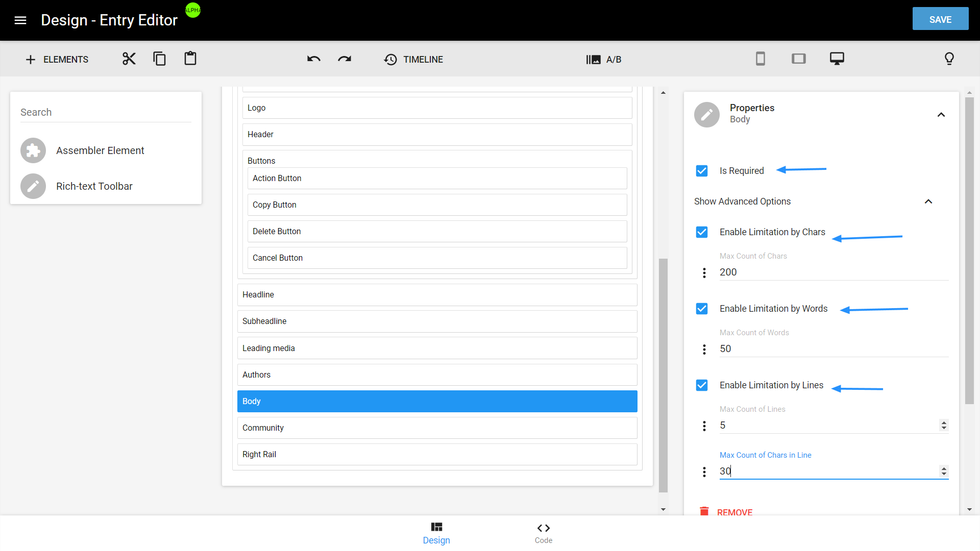Click the Max Count of Chars field
Image resolution: width=980 pixels, height=551 pixels.
[832, 272]
